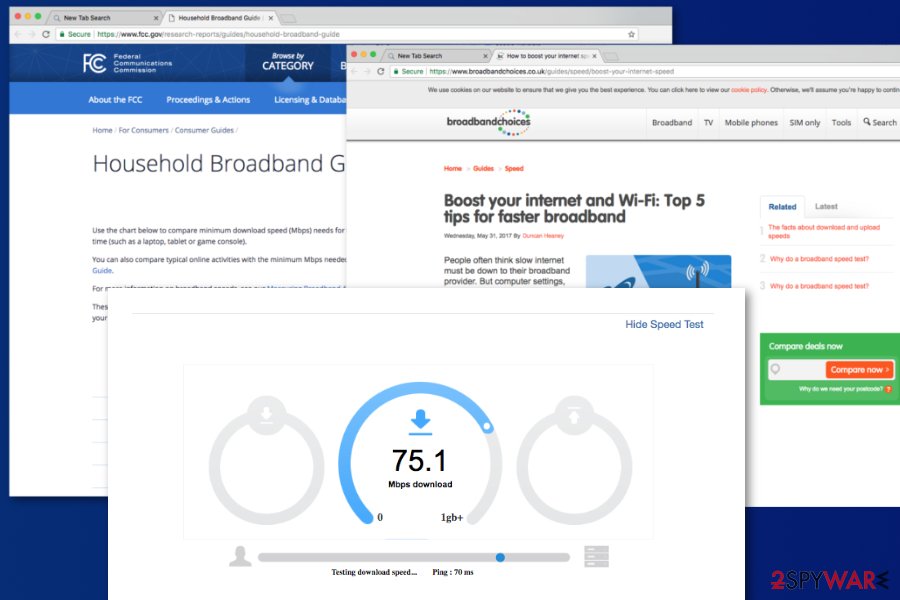Open Browse by CATEGORY menu on FCC site

pos(288,62)
